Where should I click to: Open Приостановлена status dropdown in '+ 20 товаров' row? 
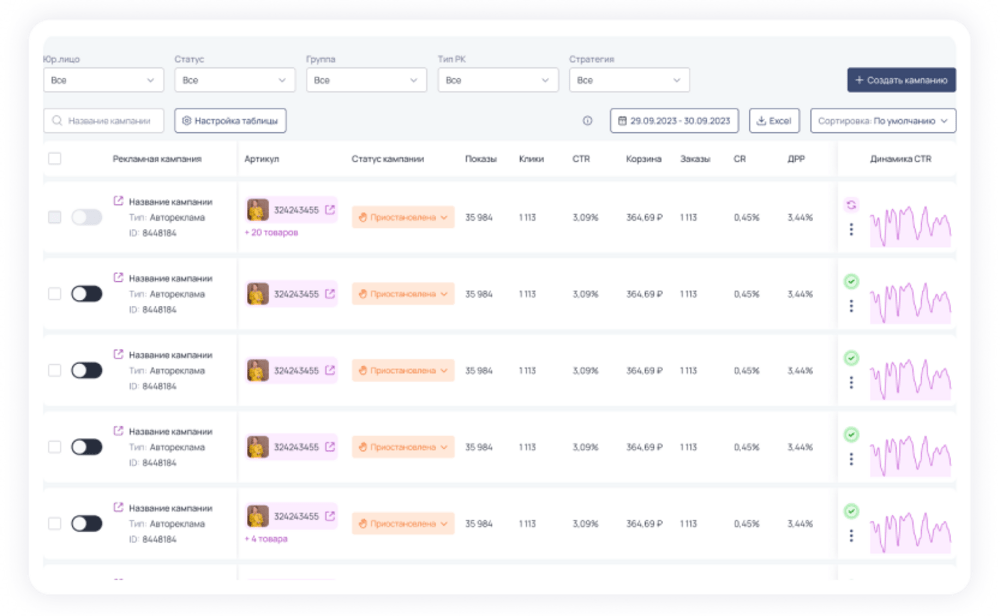(403, 217)
